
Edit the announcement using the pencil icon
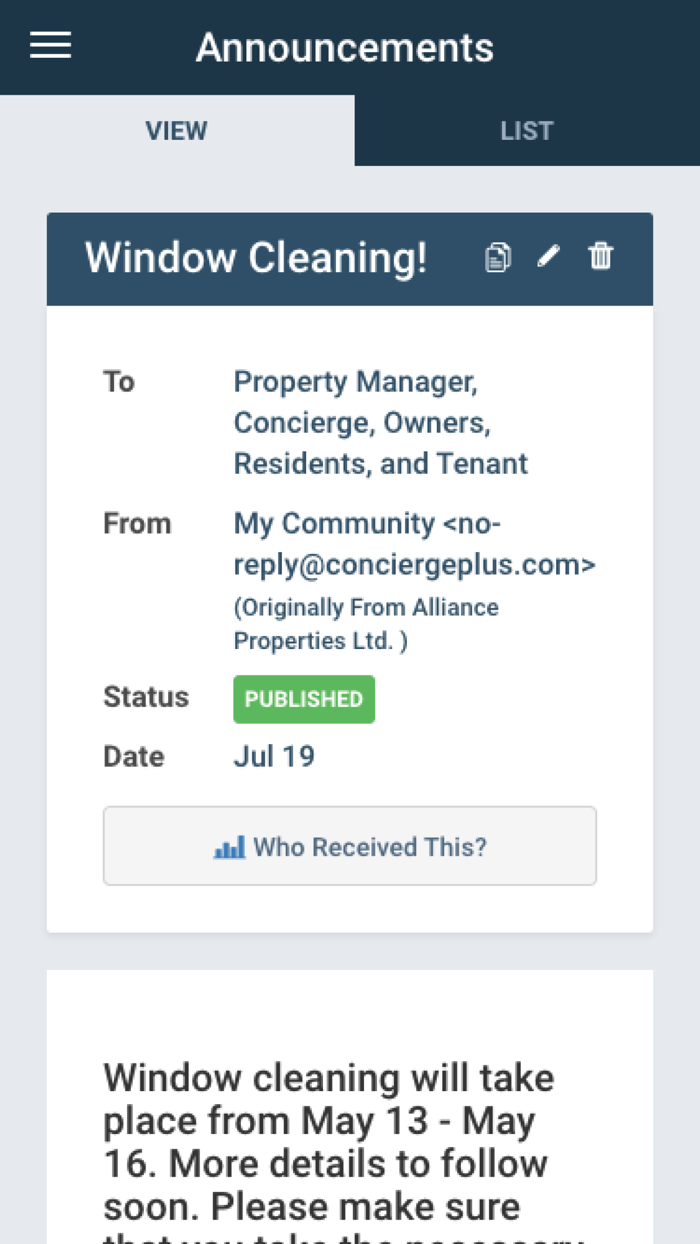[x=548, y=257]
